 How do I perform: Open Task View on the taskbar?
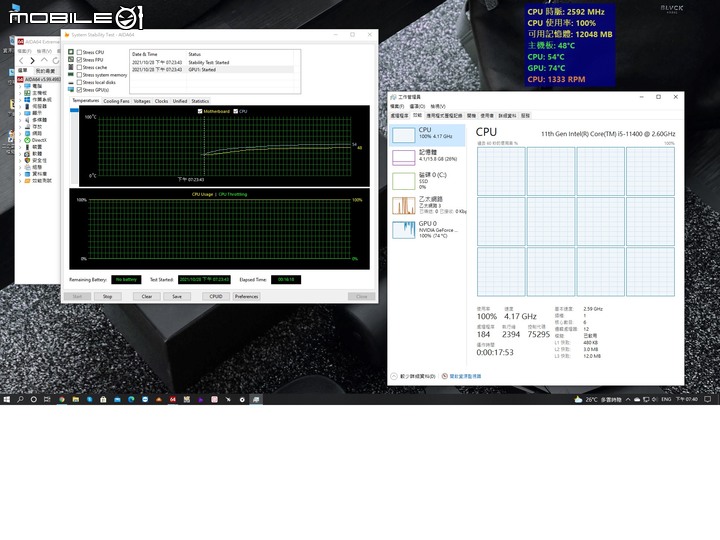coord(47,399)
